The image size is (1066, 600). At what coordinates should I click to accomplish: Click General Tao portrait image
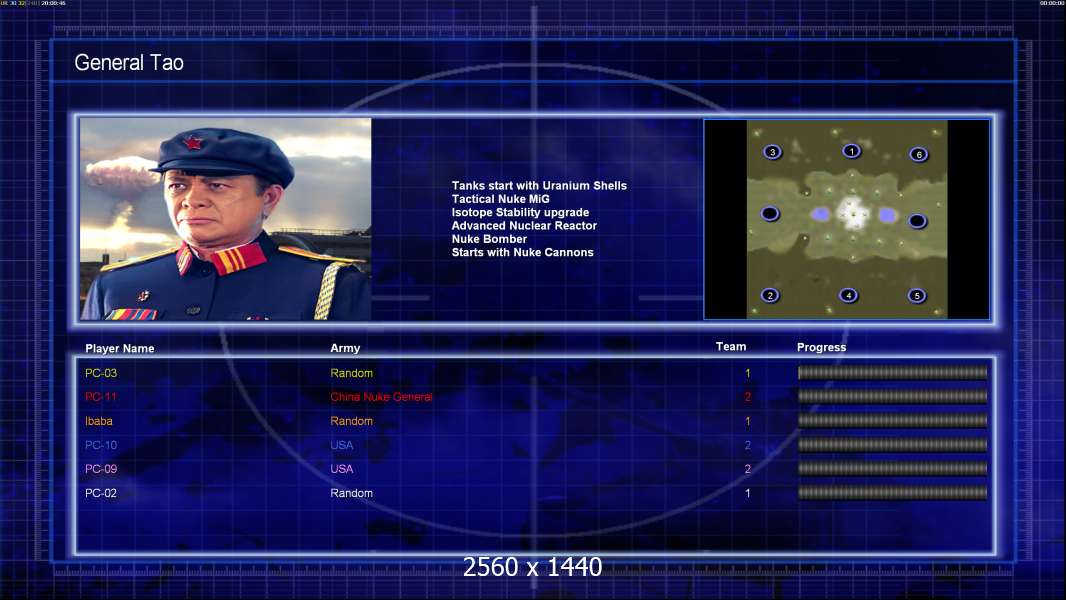pyautogui.click(x=226, y=219)
